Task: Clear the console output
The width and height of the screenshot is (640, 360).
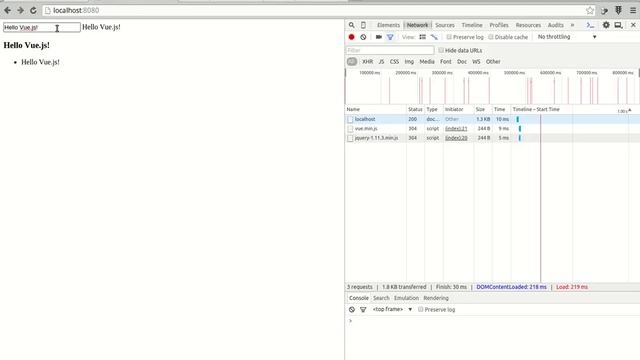Action: pos(351,309)
